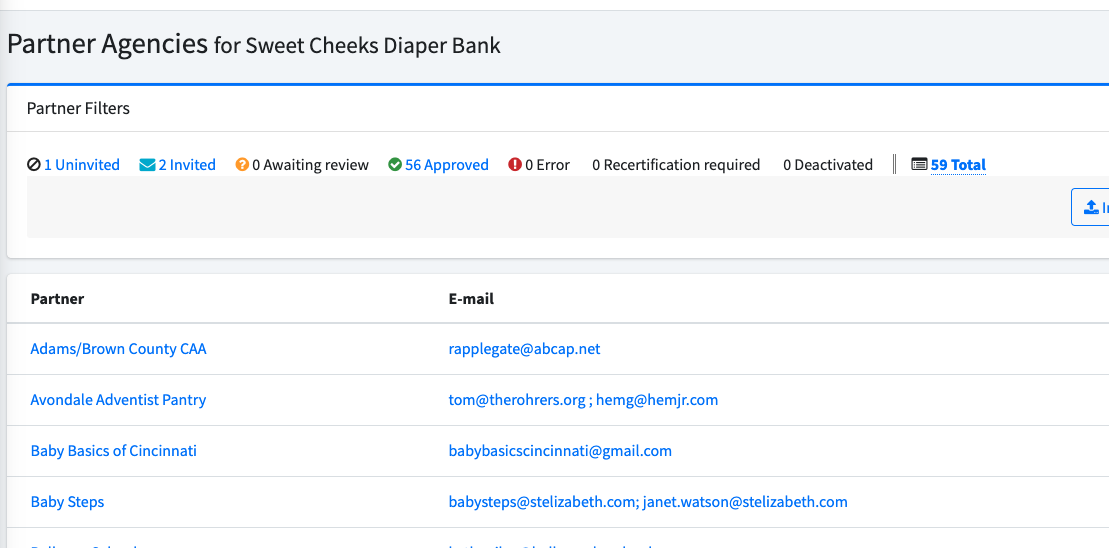Filter by 56 Approved partners
The height and width of the screenshot is (548, 1109).
[447, 165]
